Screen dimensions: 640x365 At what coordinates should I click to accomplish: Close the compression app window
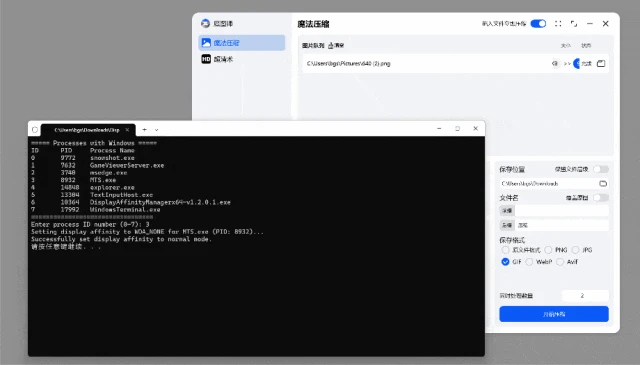[606, 24]
